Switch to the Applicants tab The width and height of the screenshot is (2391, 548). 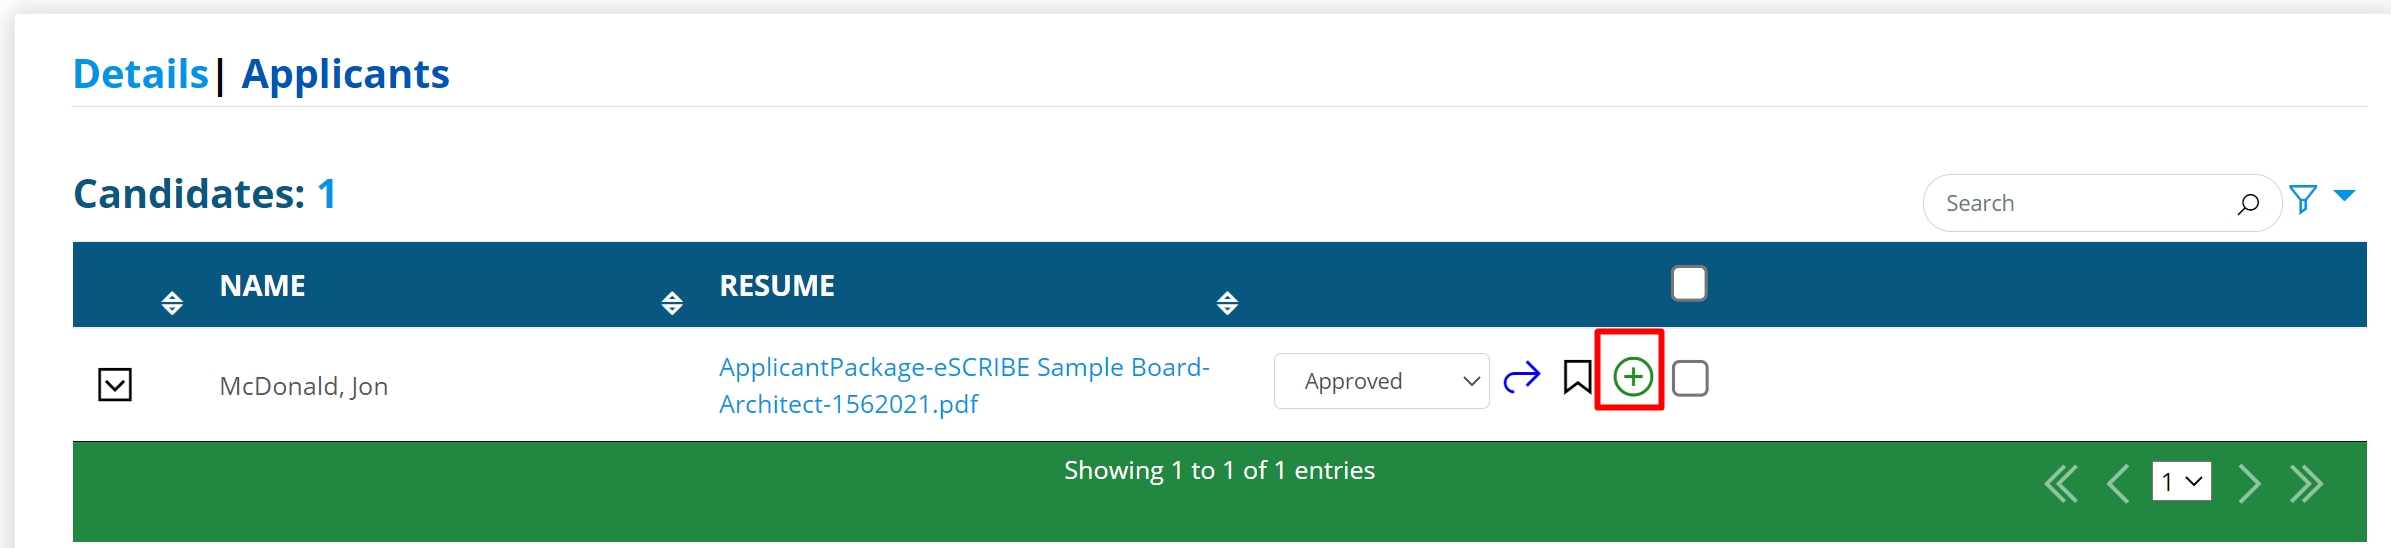[x=345, y=74]
